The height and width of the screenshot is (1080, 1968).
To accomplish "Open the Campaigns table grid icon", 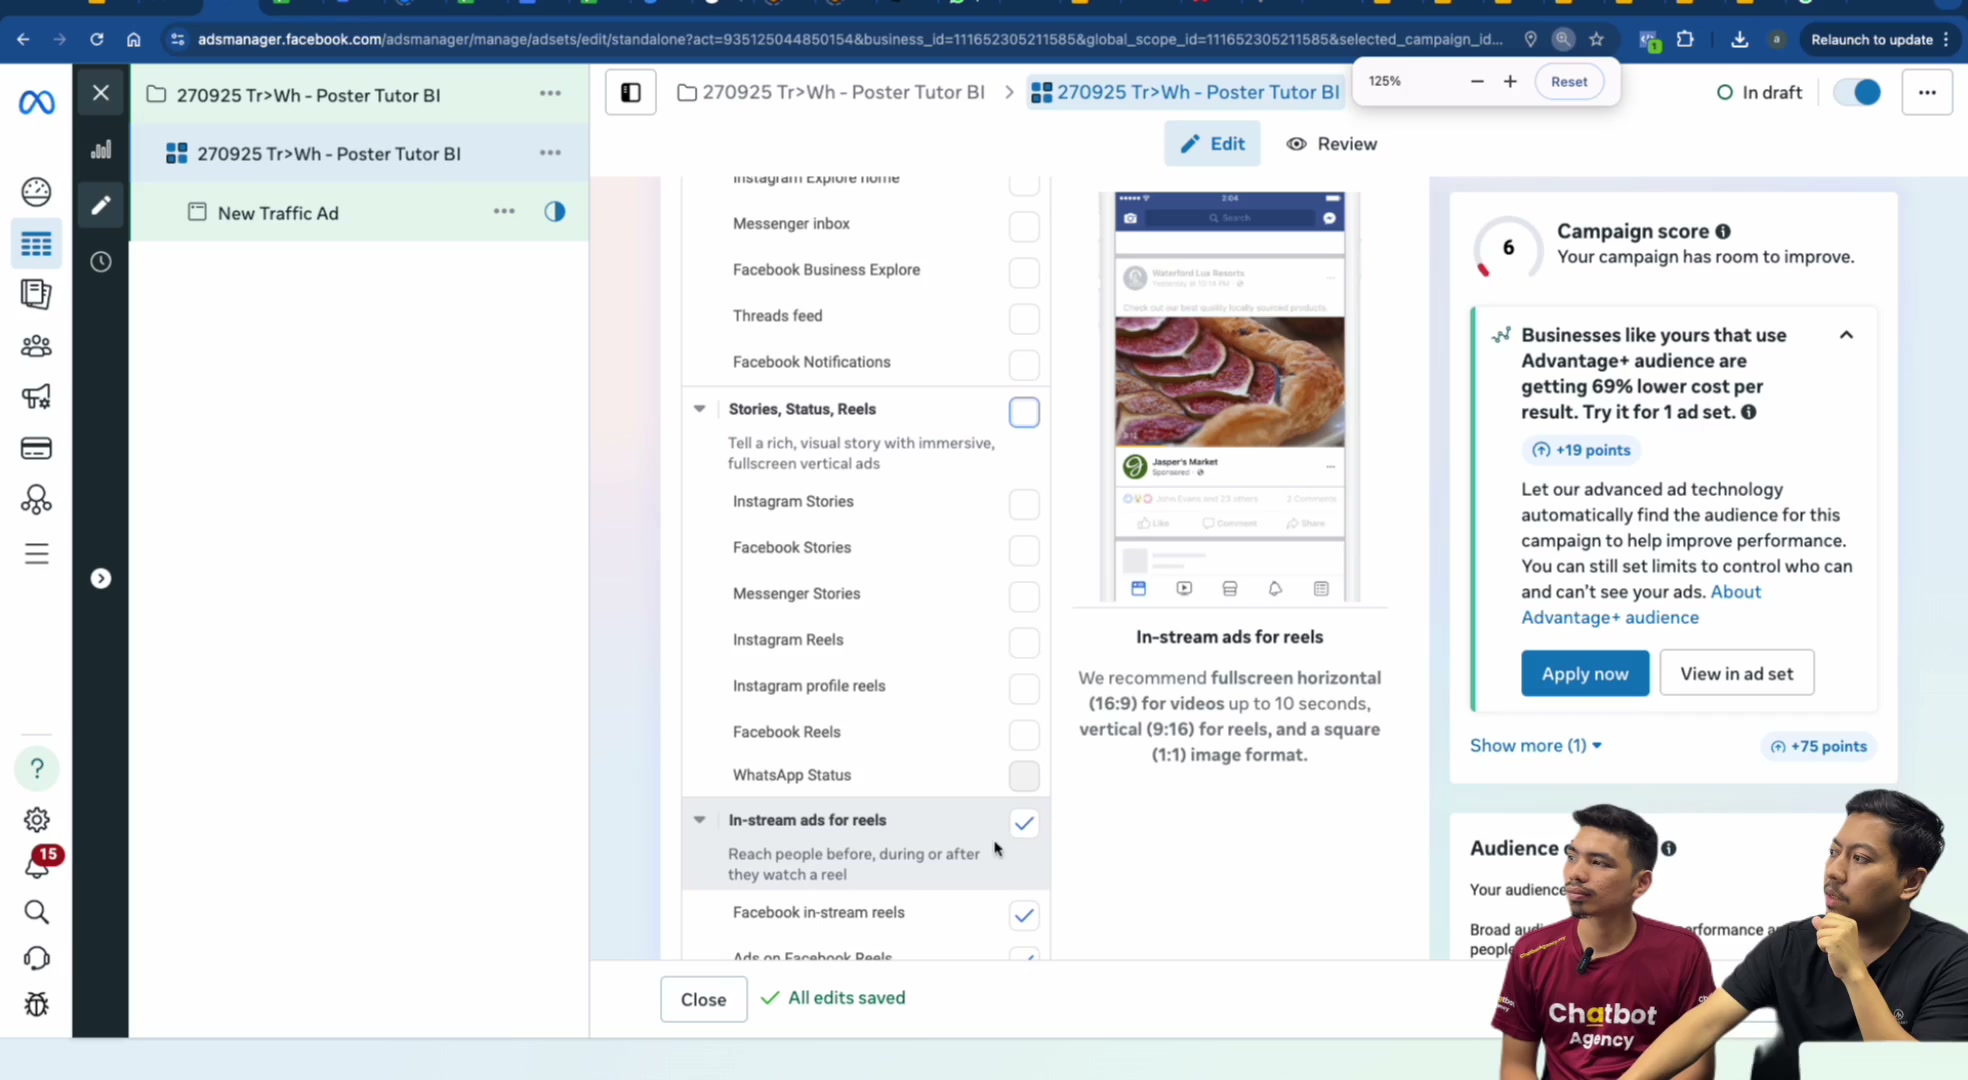I will (x=36, y=244).
